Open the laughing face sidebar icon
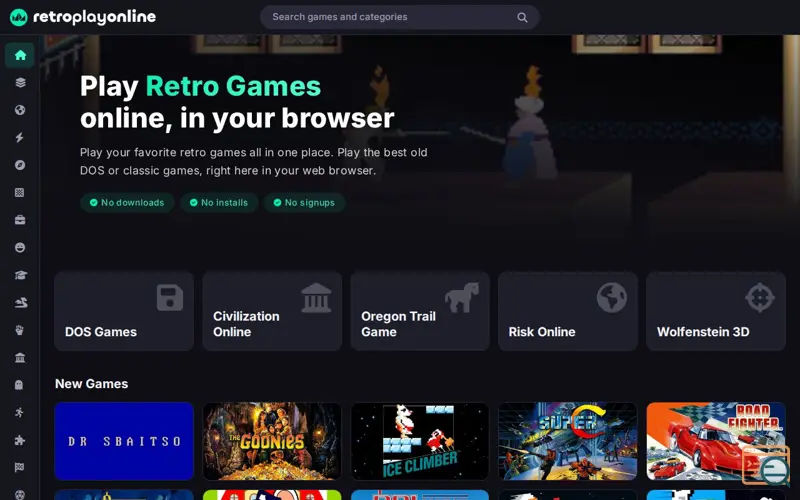The image size is (800, 500). click(x=20, y=248)
